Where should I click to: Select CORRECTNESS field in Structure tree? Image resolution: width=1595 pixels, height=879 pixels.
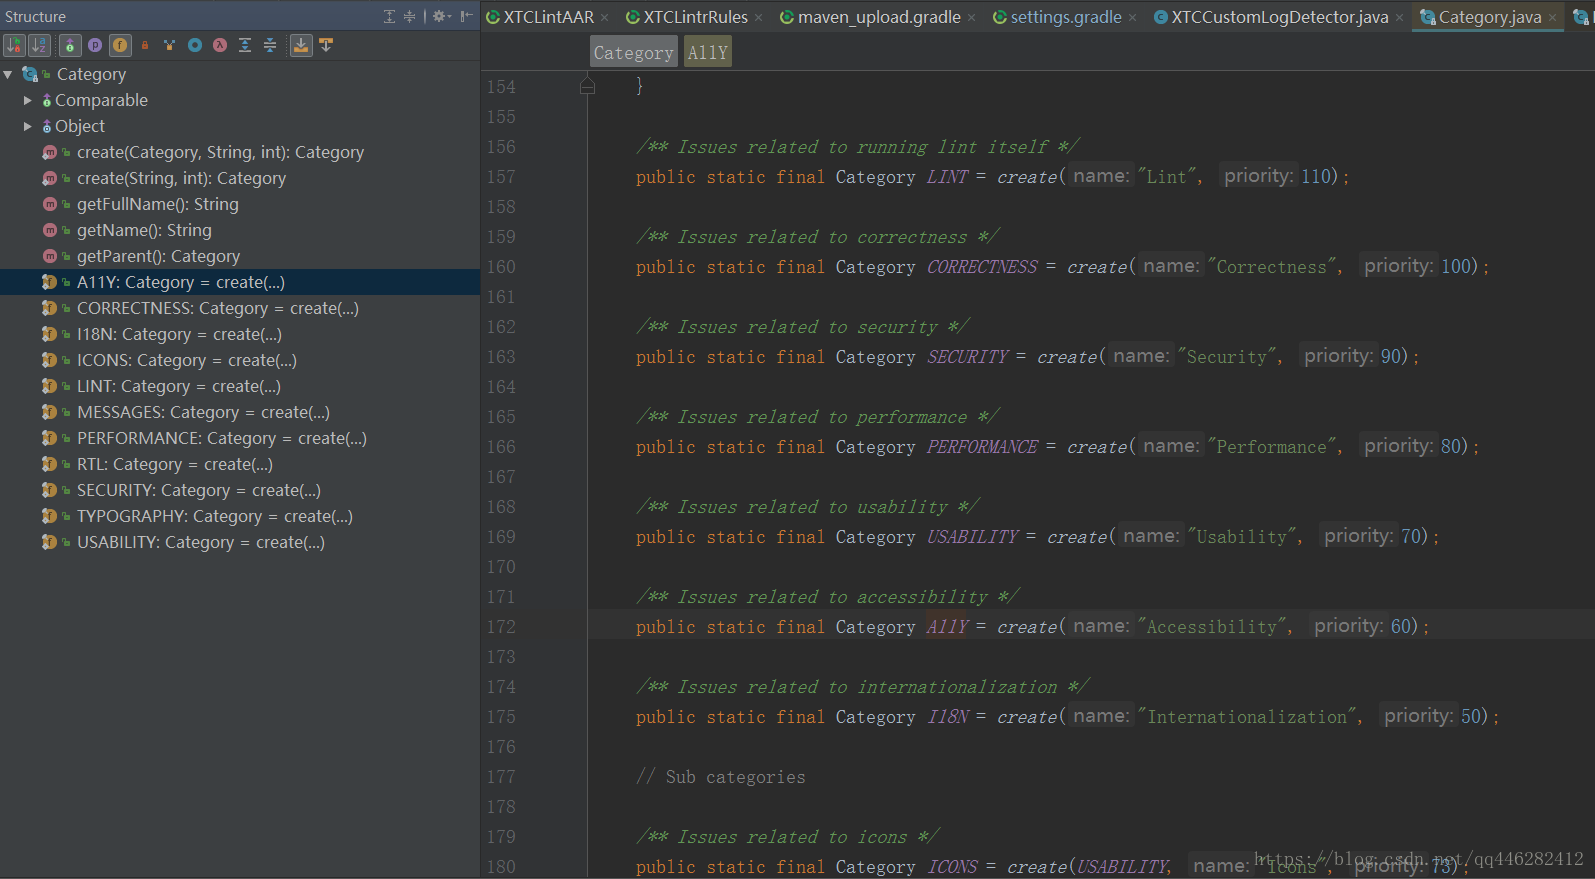(217, 308)
